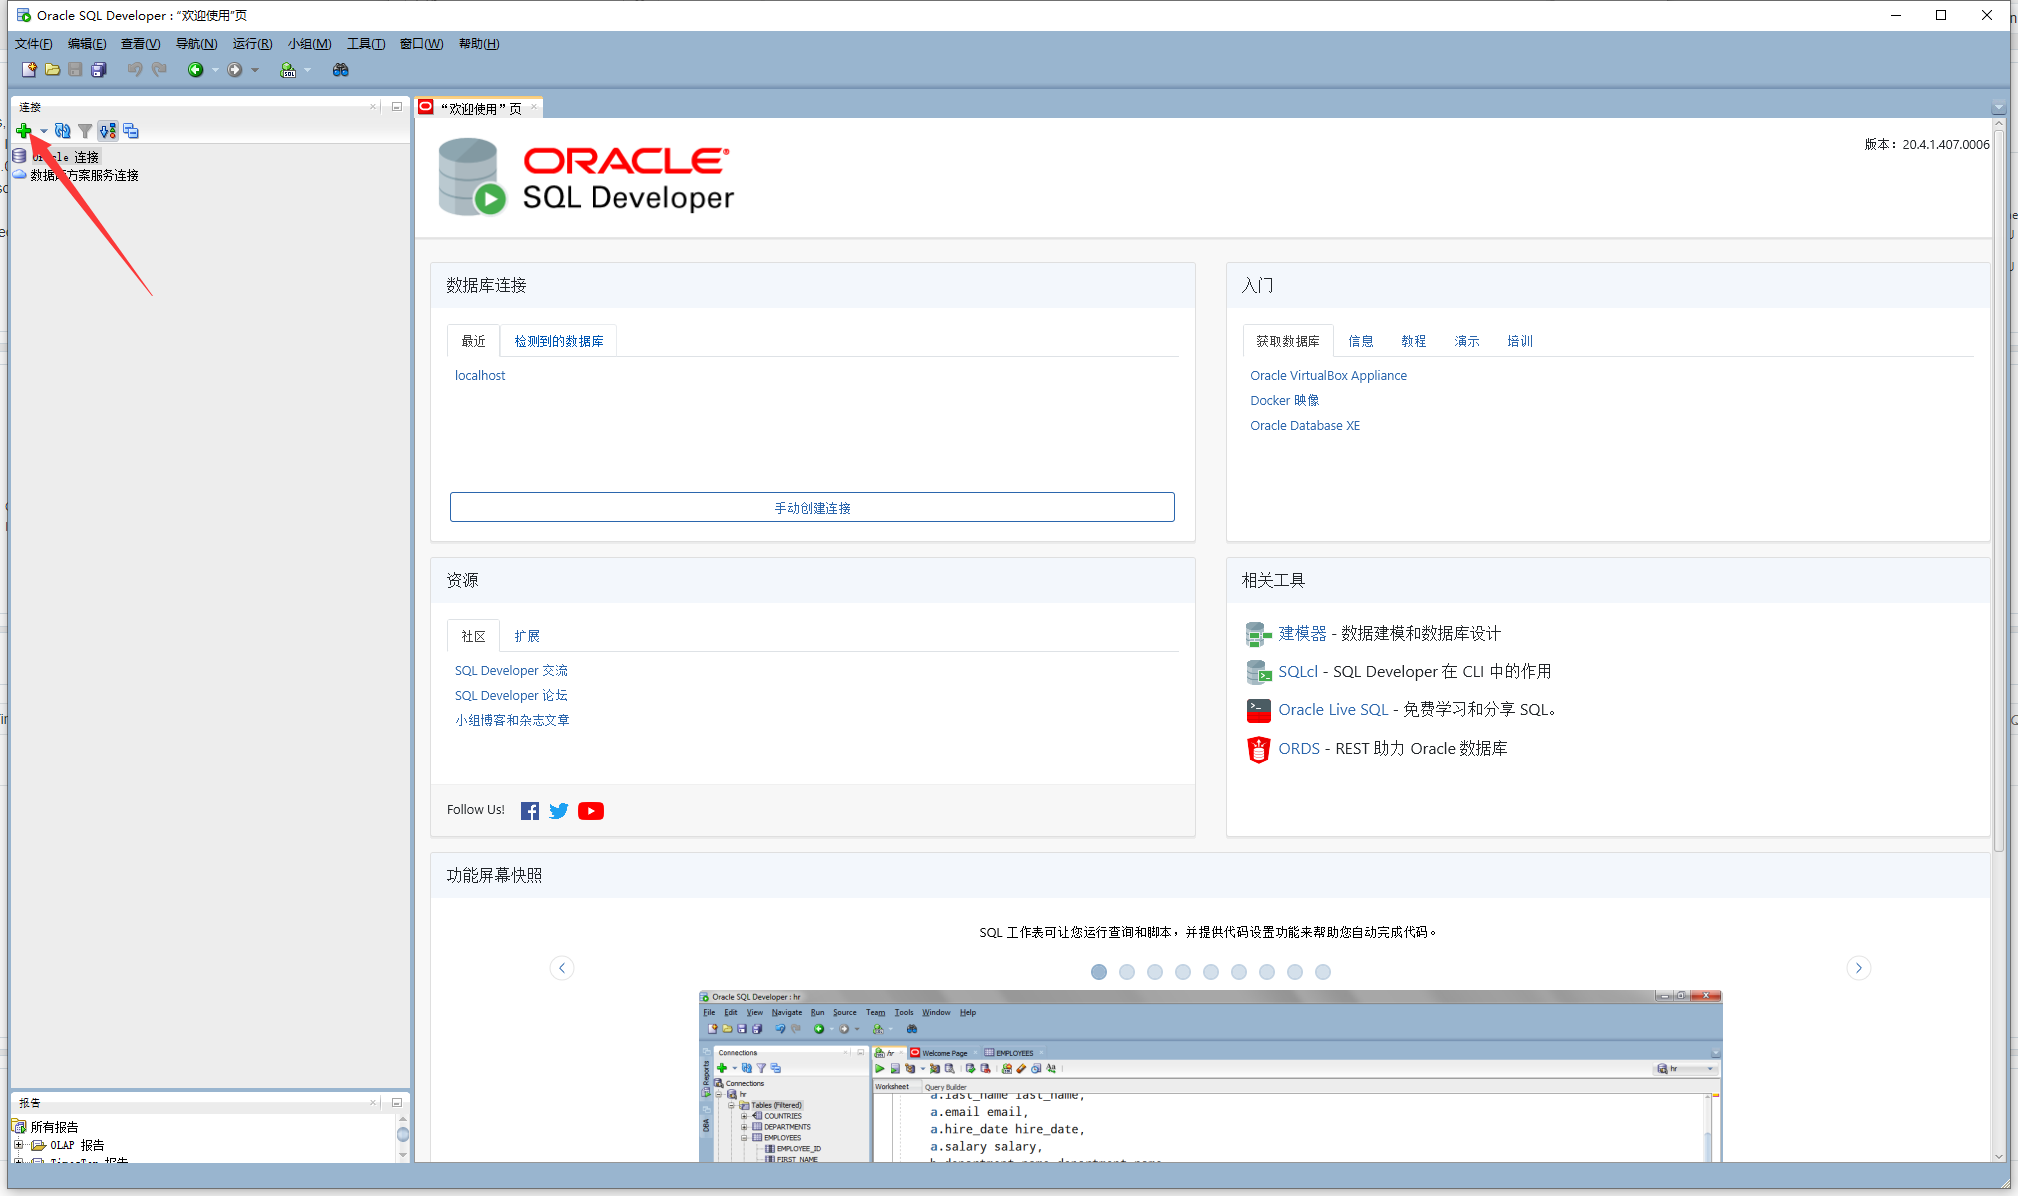The image size is (2018, 1196).
Task: Expand the OLAP 报告 node in the reports panel
Action: coord(19,1144)
